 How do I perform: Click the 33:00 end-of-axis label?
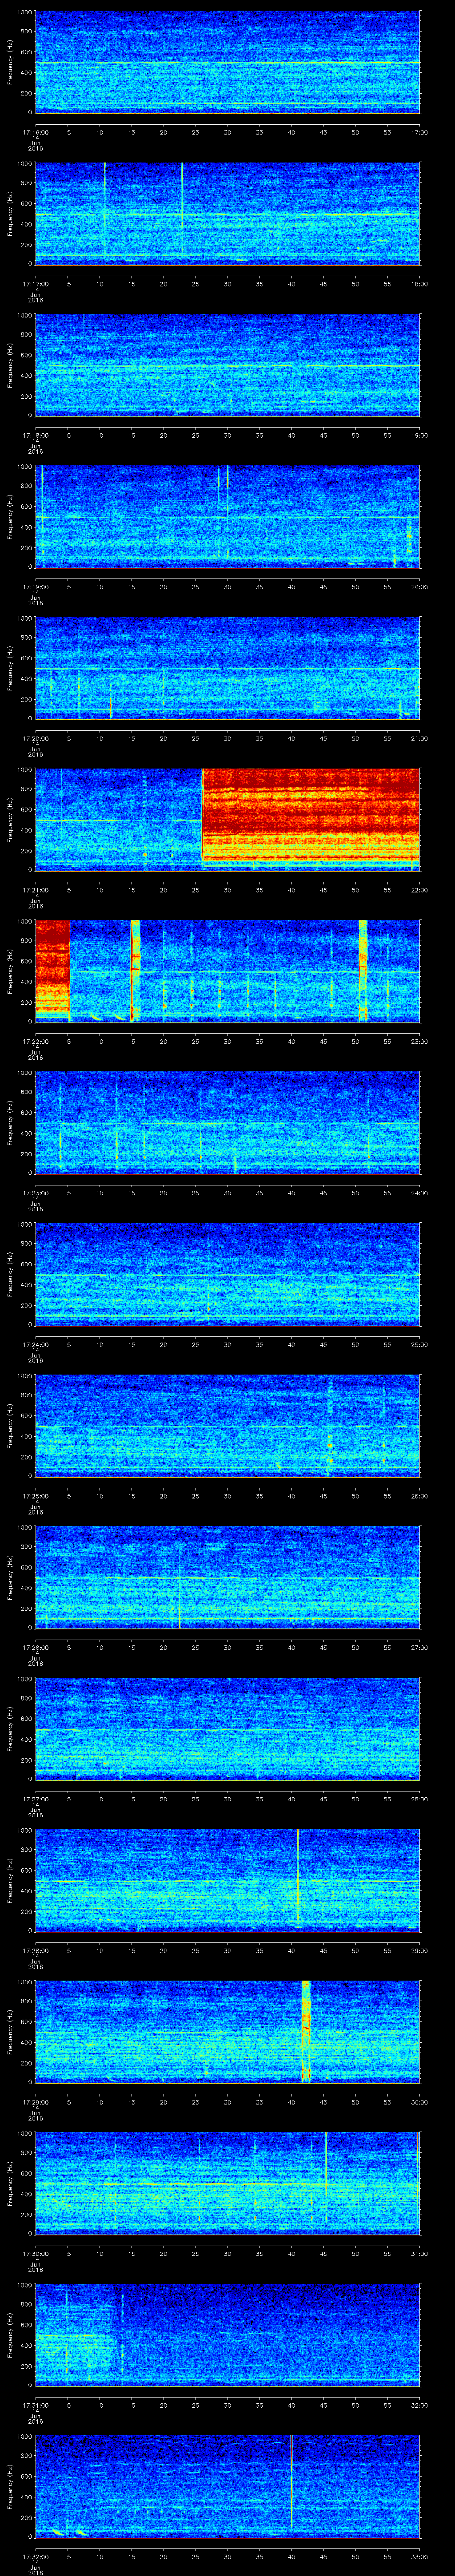pyautogui.click(x=419, y=2557)
